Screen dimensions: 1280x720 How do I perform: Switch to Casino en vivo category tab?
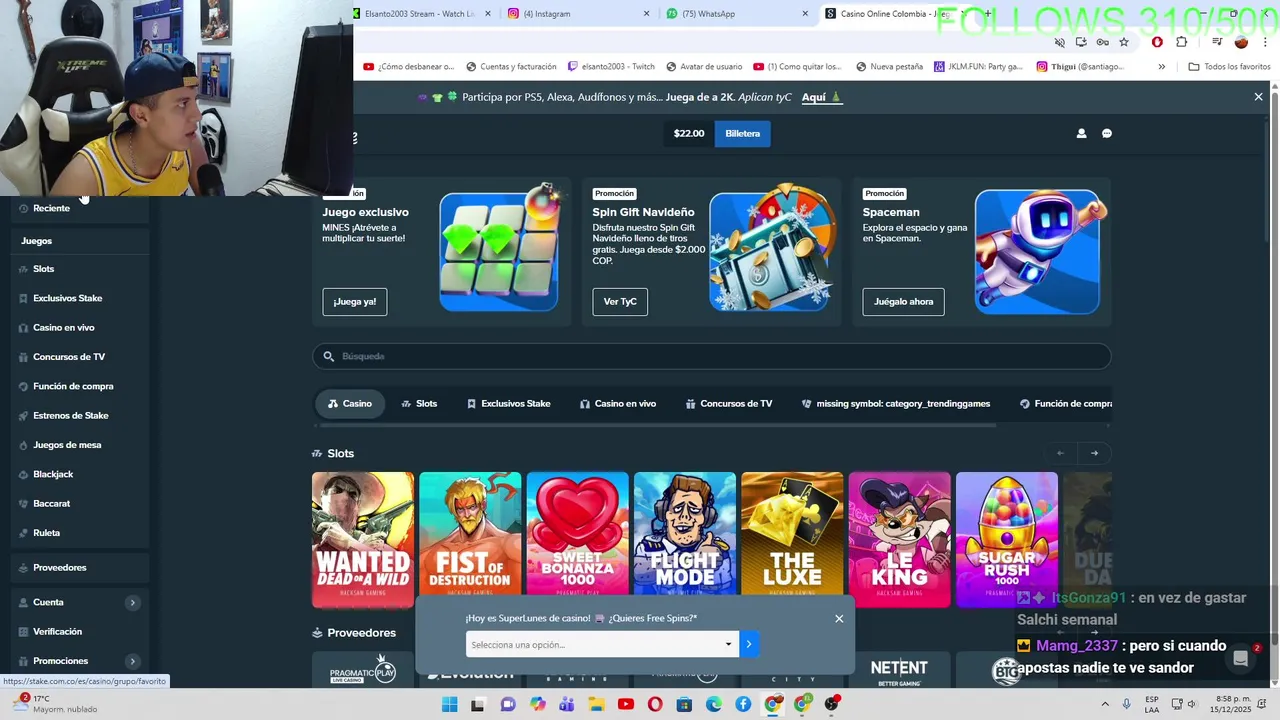pos(617,403)
